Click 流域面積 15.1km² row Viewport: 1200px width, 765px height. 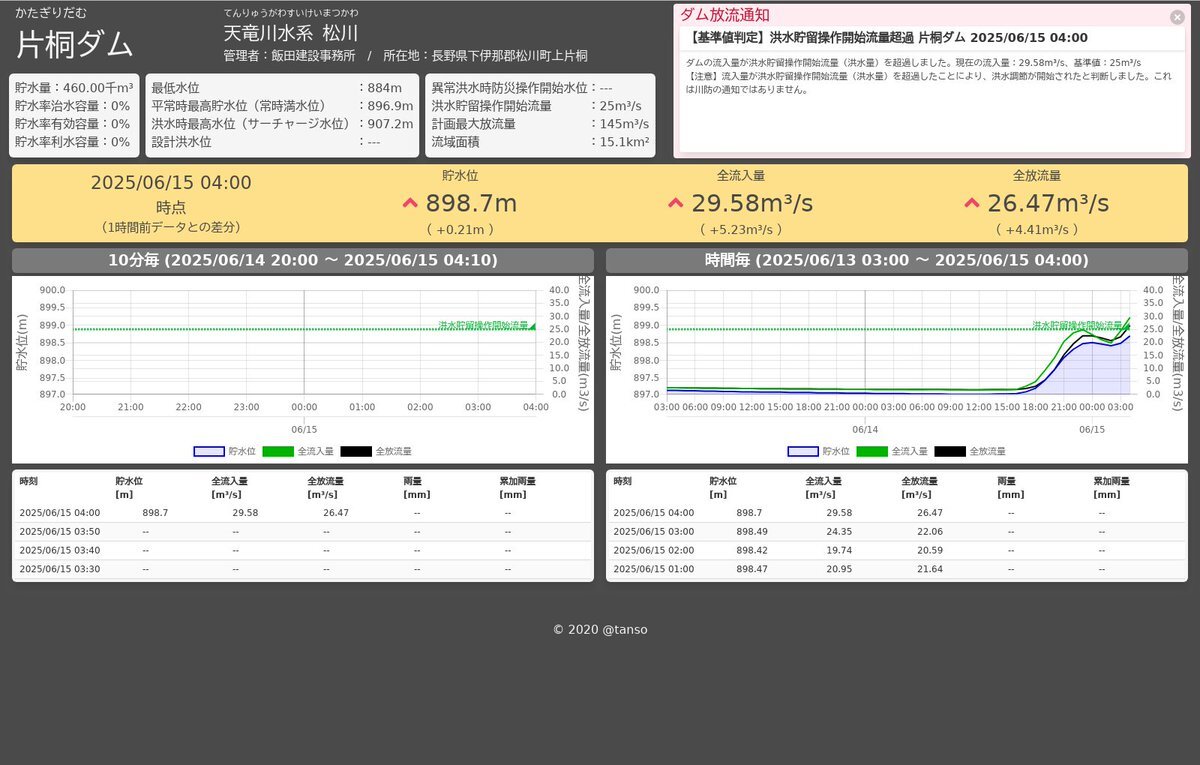[540, 142]
